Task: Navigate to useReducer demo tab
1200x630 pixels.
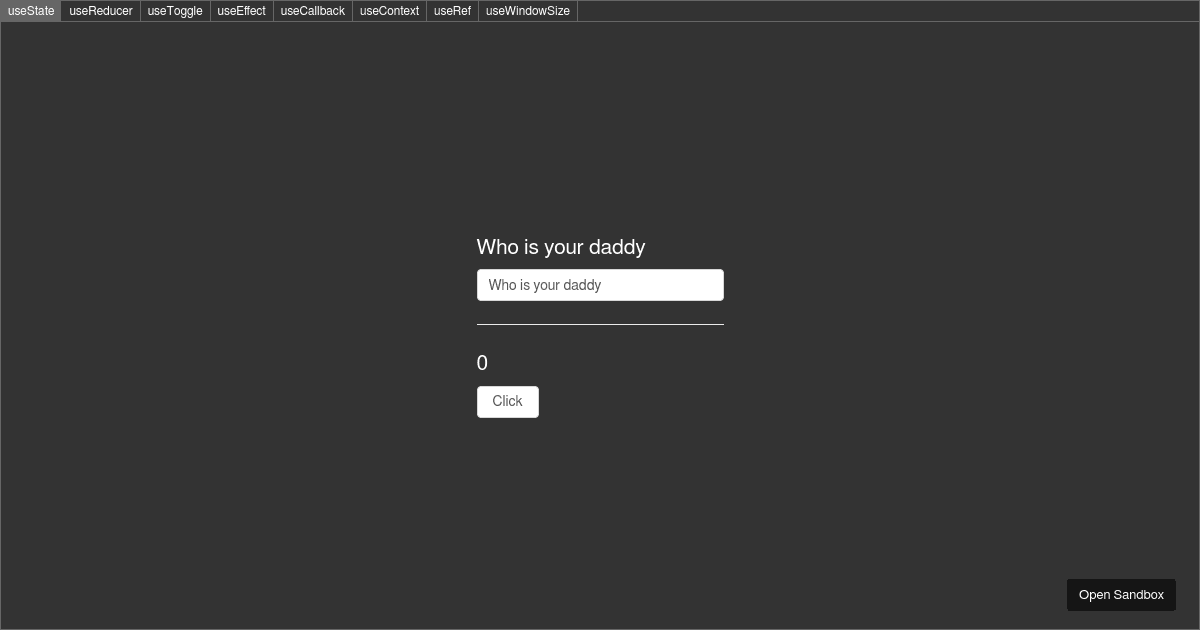Action: [100, 11]
